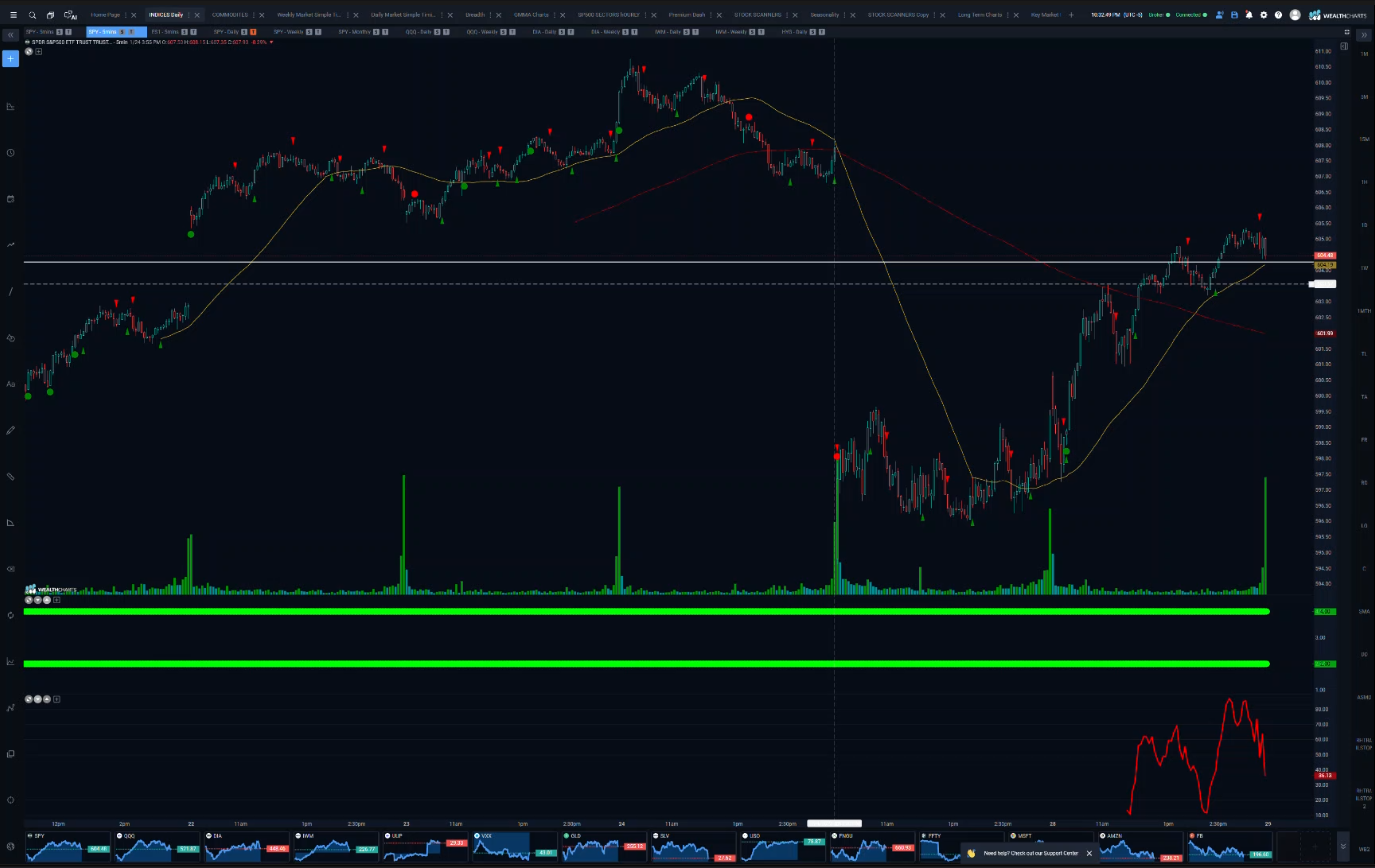This screenshot has height=868, width=1375.
Task: Select the trend line drawing tool
Action: 10,291
